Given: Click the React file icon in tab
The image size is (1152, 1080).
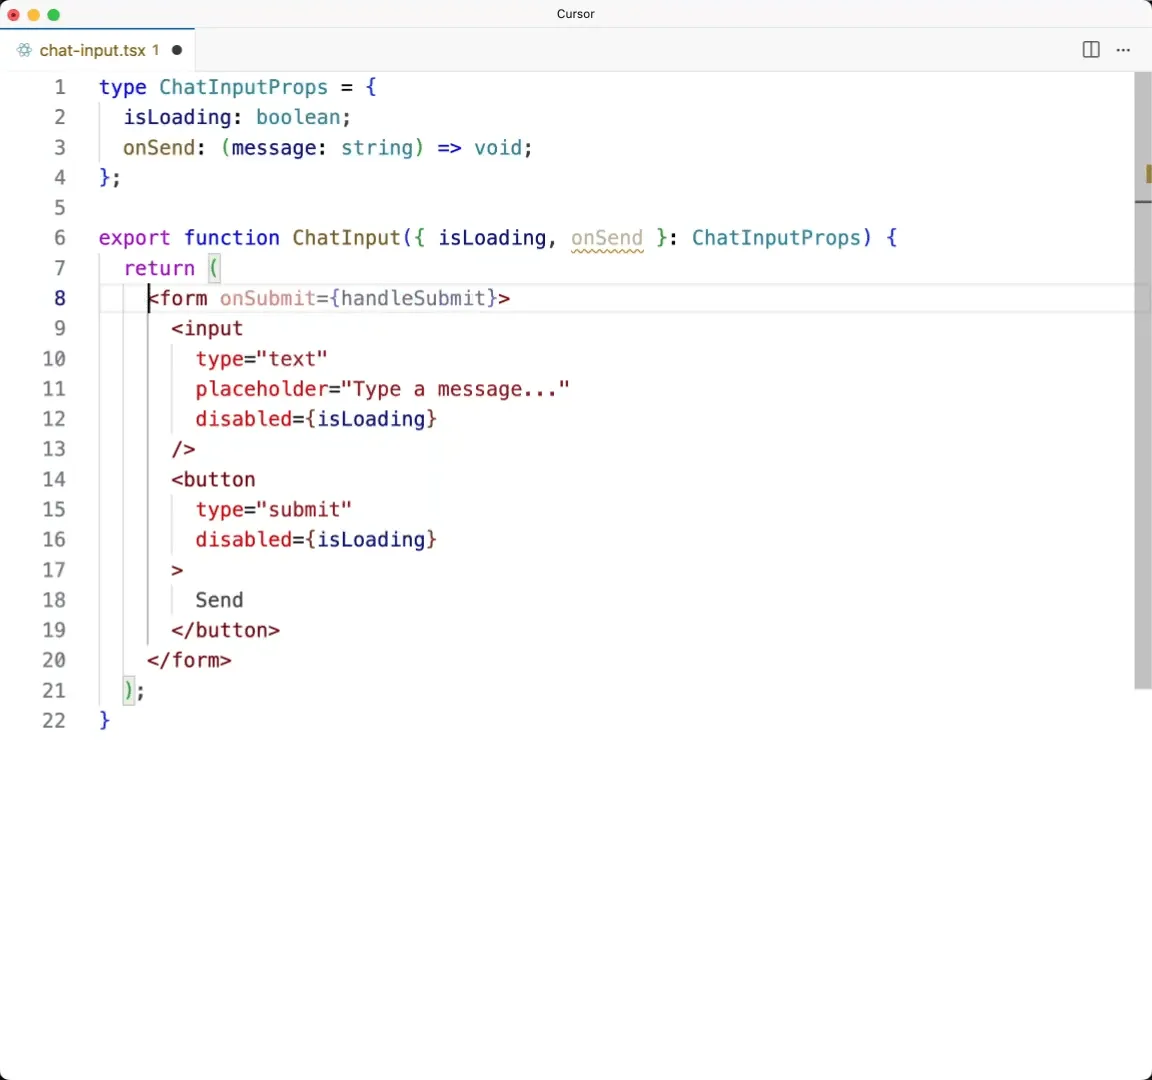Looking at the screenshot, I should point(24,50).
